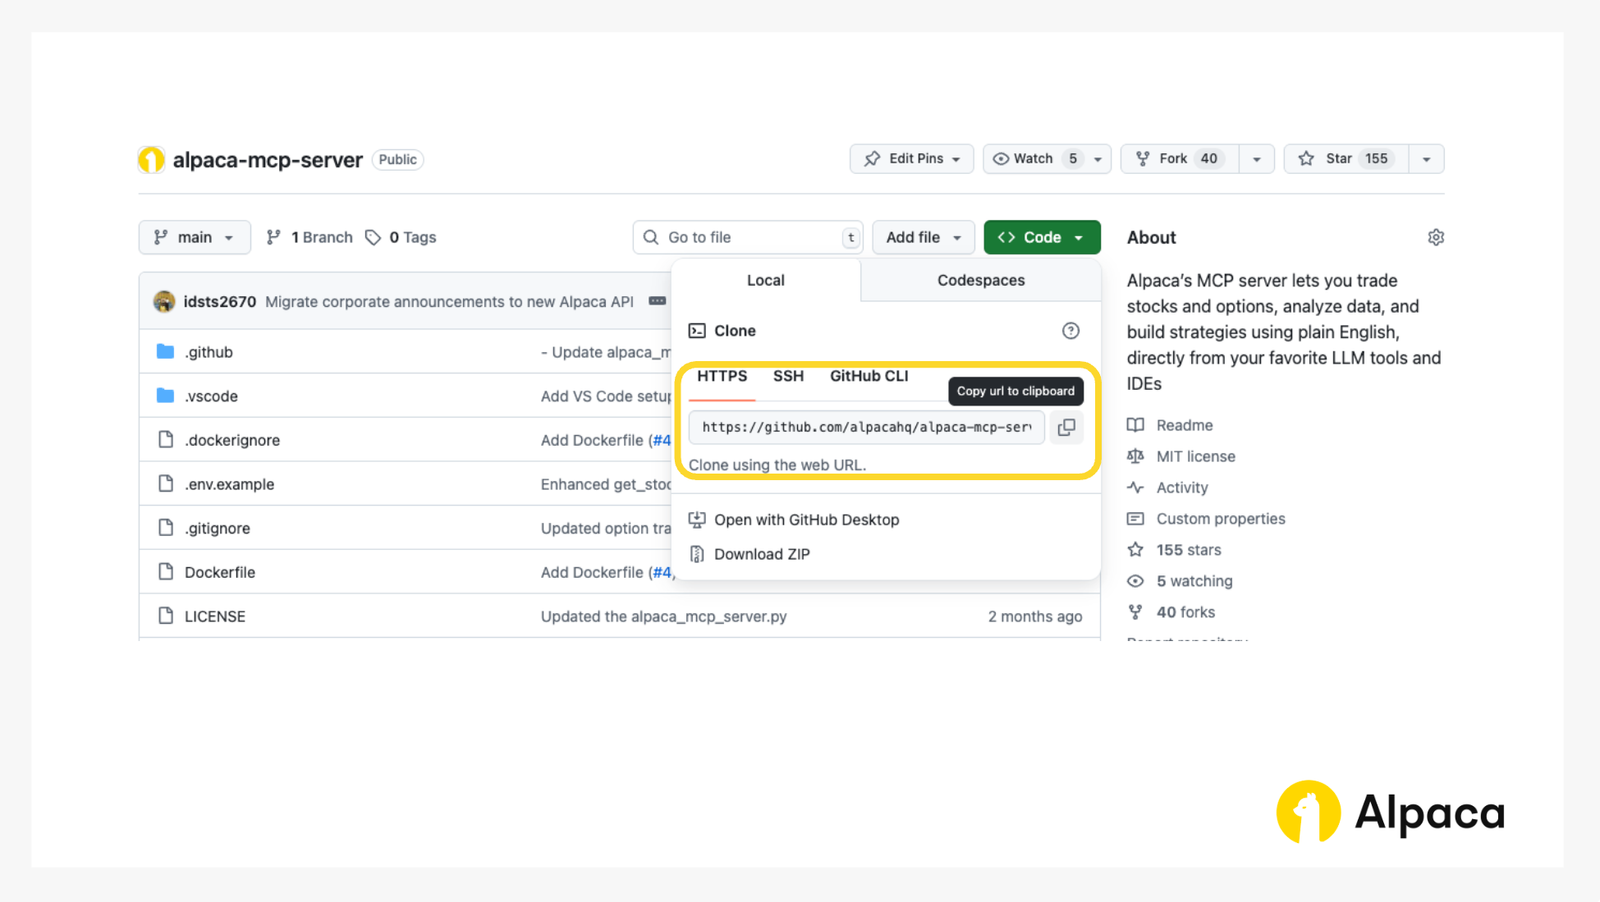Click the MIT license scales icon

tap(1136, 456)
